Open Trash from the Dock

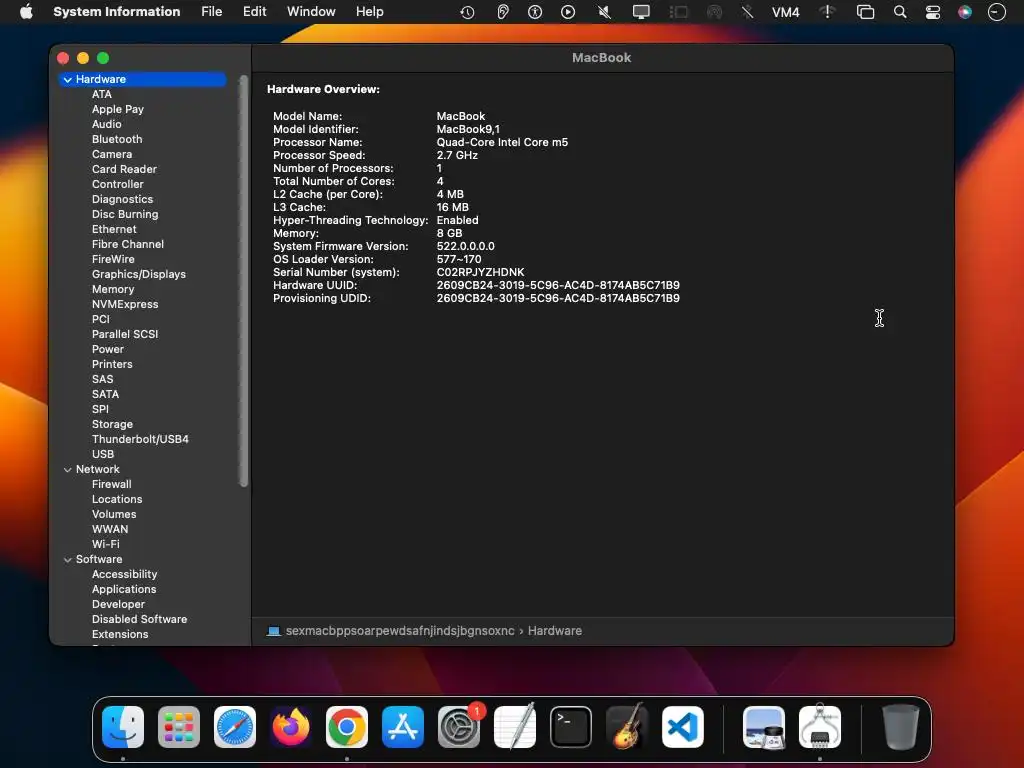(901, 727)
